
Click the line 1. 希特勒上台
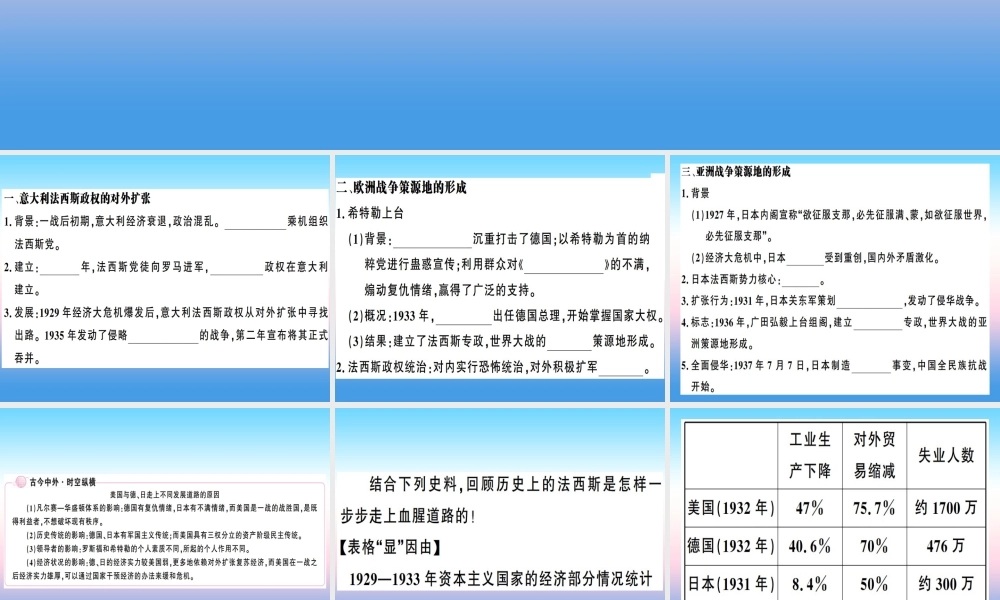(371, 214)
